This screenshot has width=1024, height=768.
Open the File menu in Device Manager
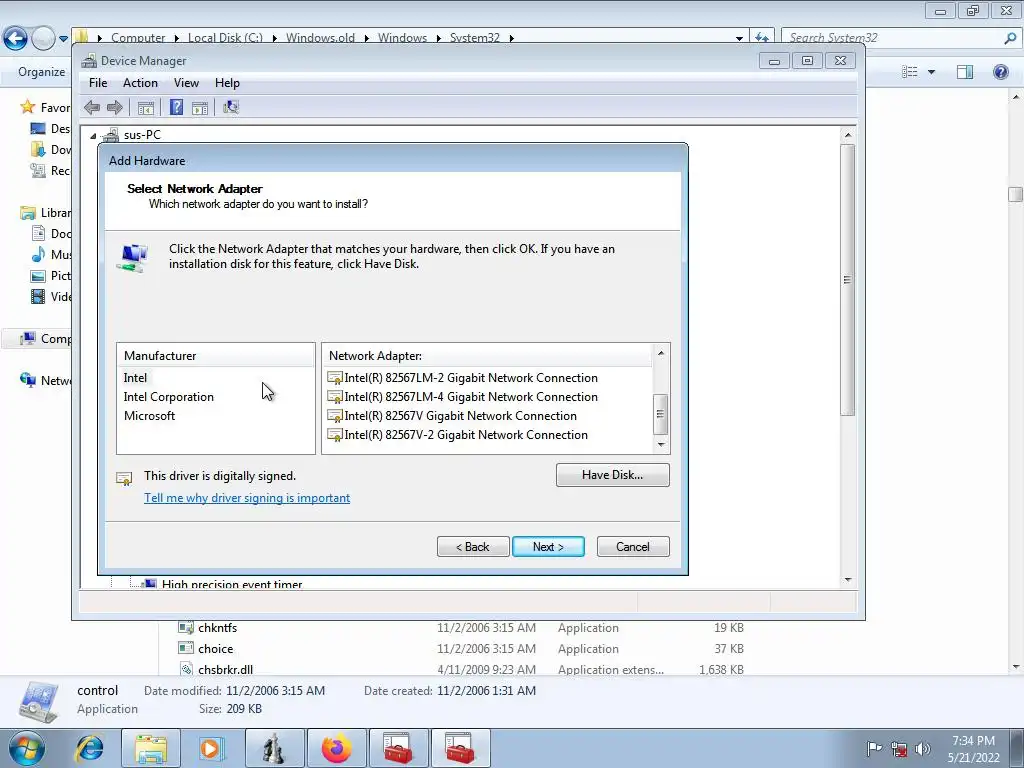click(98, 83)
